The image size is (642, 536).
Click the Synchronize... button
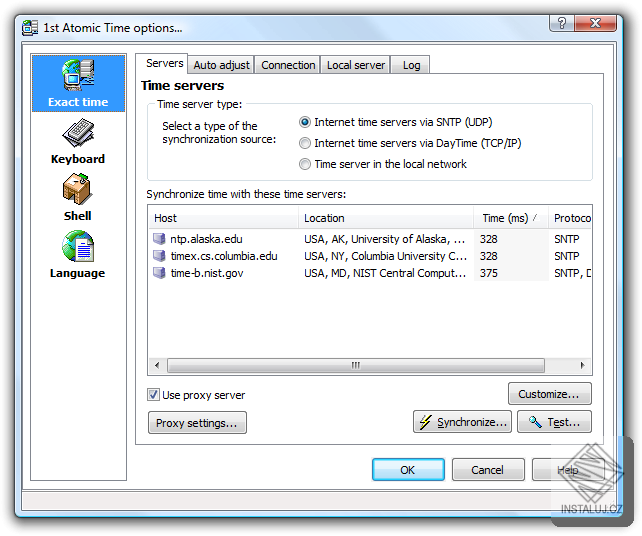click(x=462, y=422)
